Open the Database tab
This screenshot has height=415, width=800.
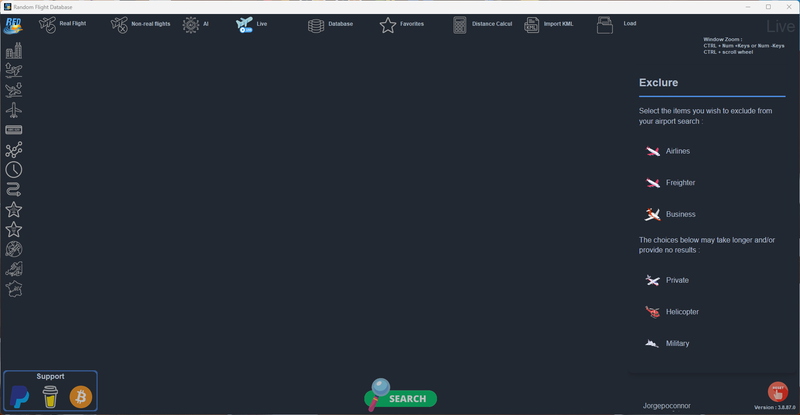pyautogui.click(x=316, y=25)
